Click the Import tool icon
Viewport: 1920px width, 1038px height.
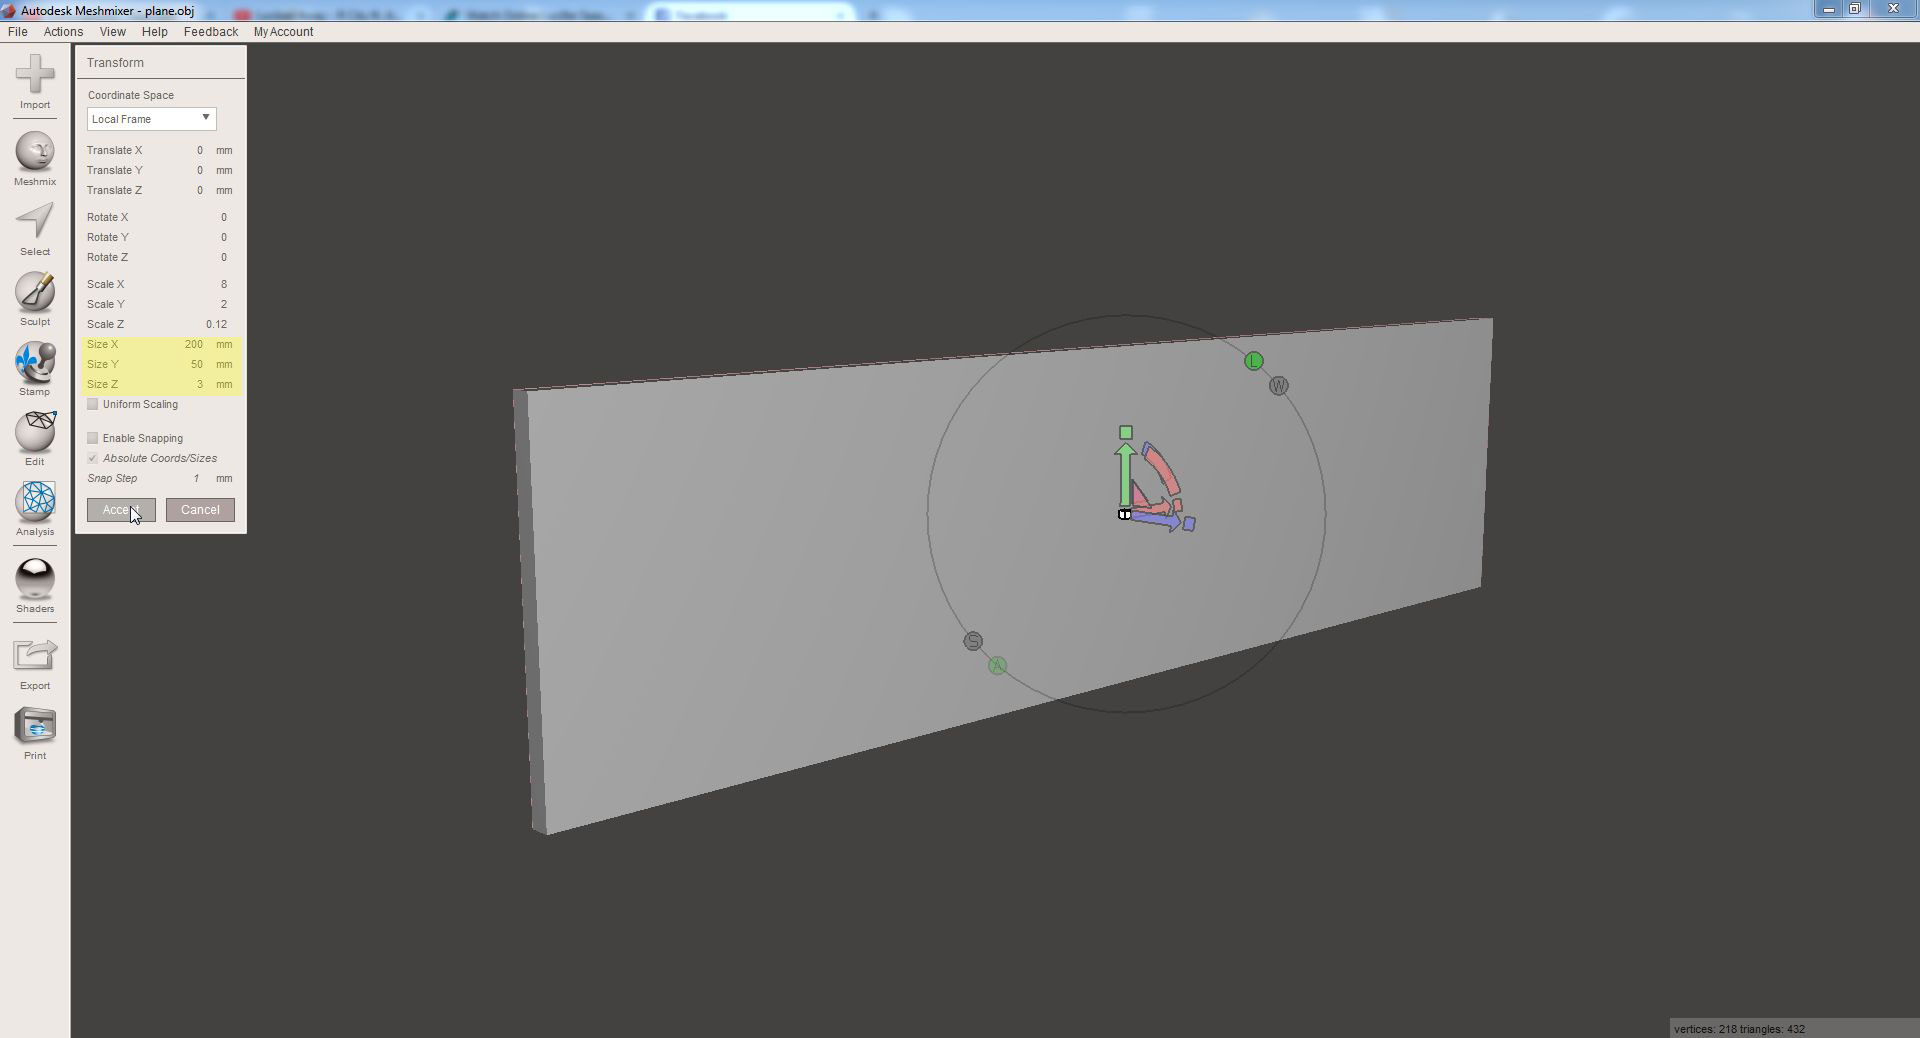coord(35,75)
